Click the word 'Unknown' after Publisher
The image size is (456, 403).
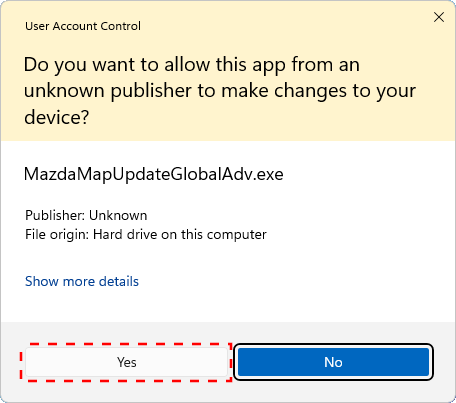pos(118,215)
